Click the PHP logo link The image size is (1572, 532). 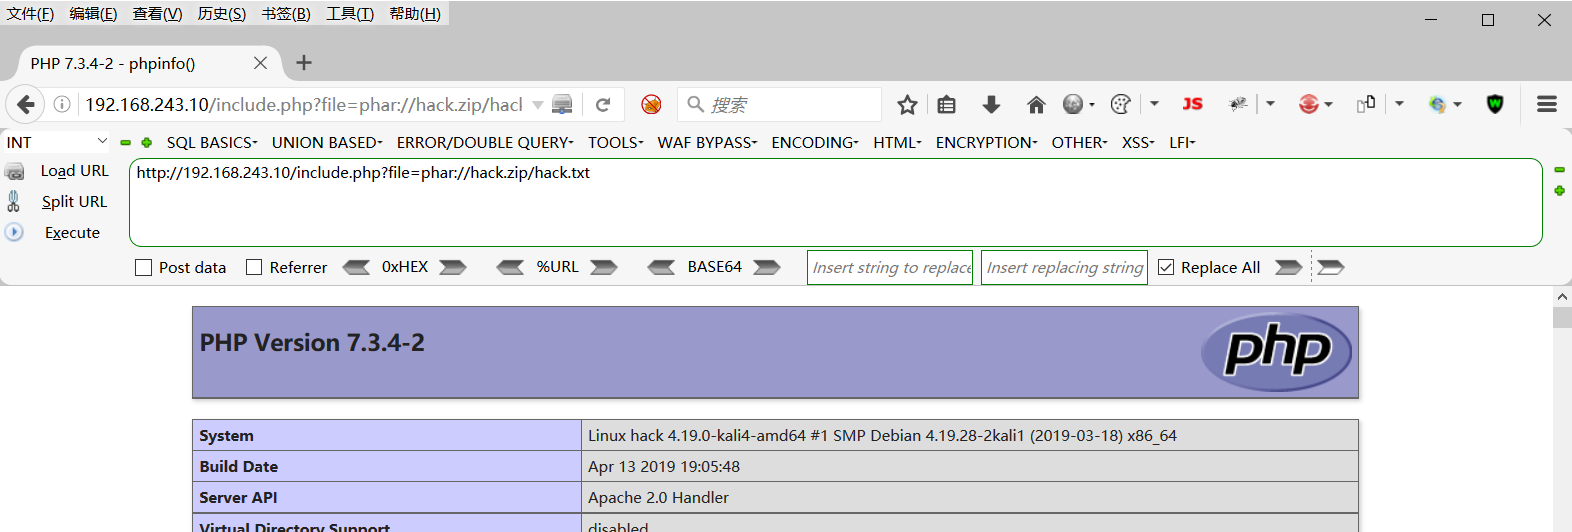1277,352
